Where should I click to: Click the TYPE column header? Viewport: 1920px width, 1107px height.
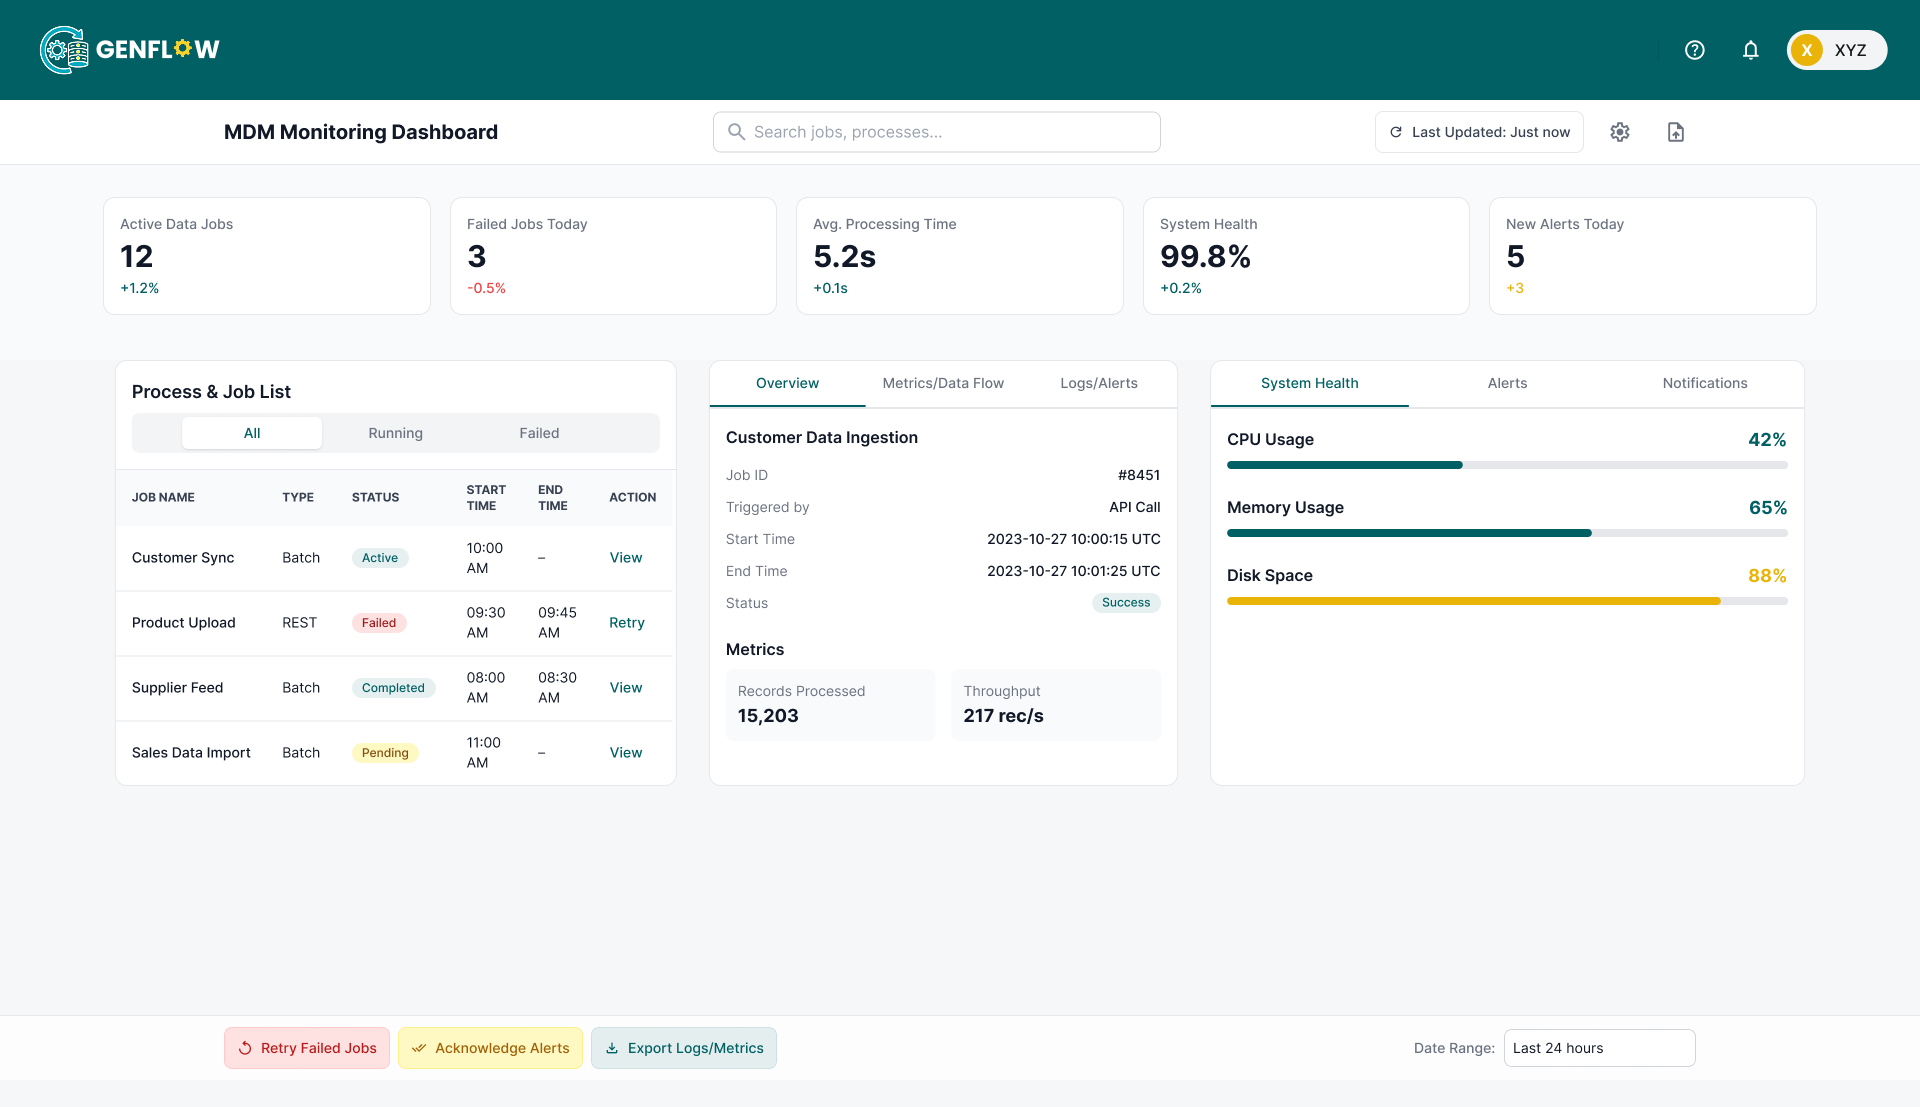coord(298,498)
